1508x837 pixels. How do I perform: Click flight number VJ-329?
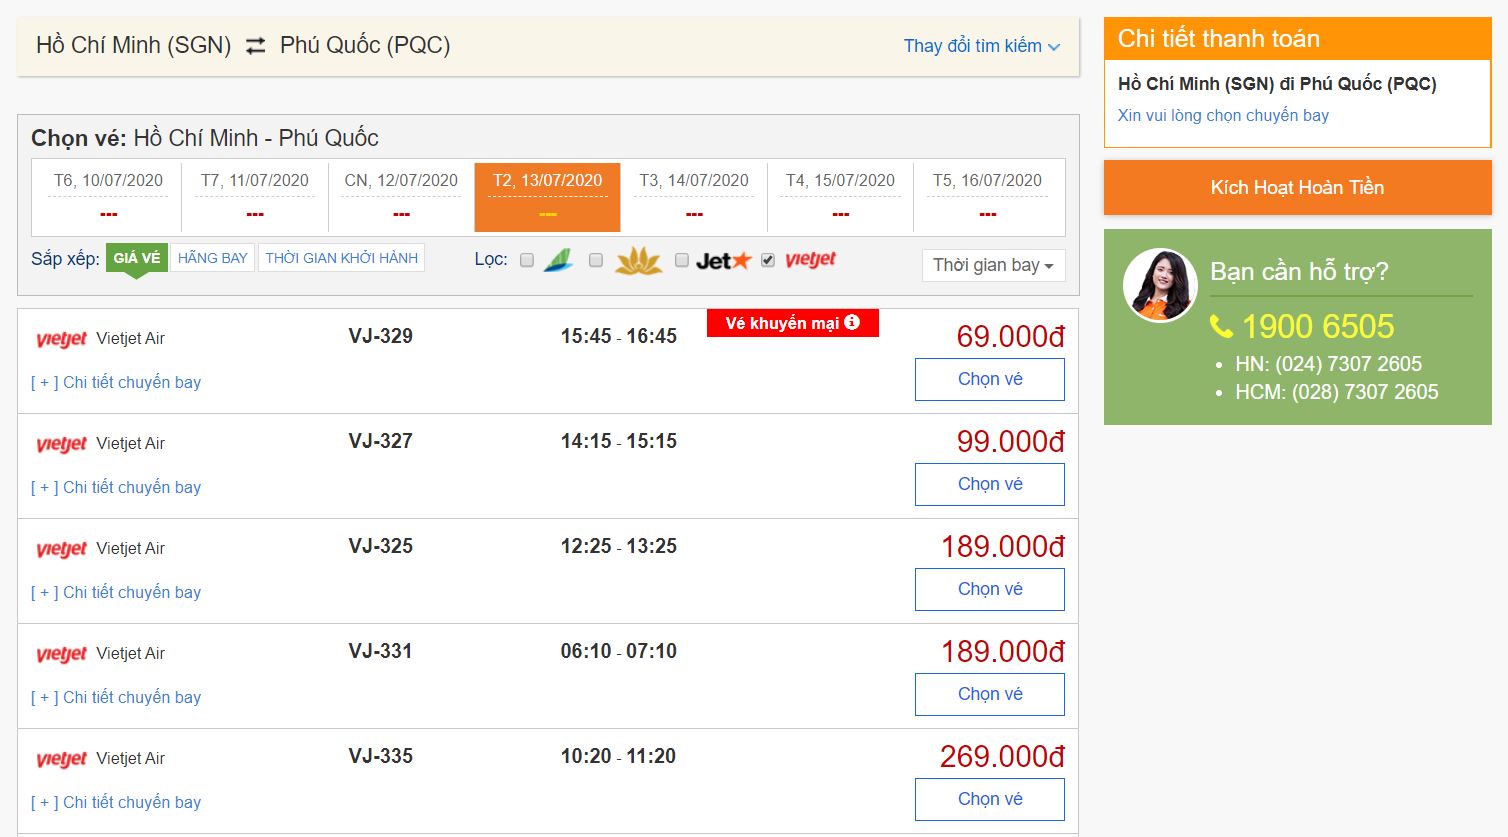[x=380, y=336]
